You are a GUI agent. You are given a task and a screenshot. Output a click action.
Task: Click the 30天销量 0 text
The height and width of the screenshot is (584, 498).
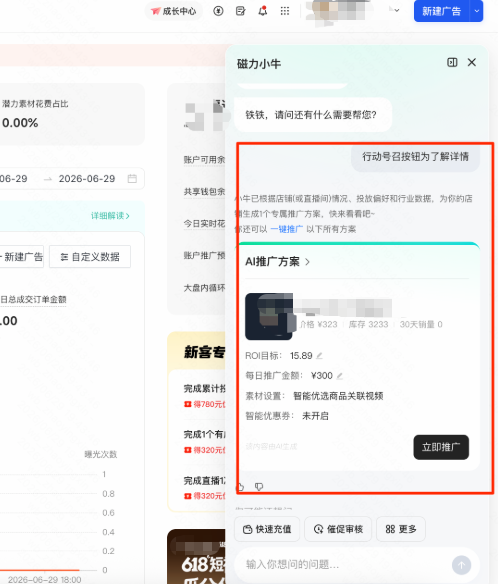421,324
